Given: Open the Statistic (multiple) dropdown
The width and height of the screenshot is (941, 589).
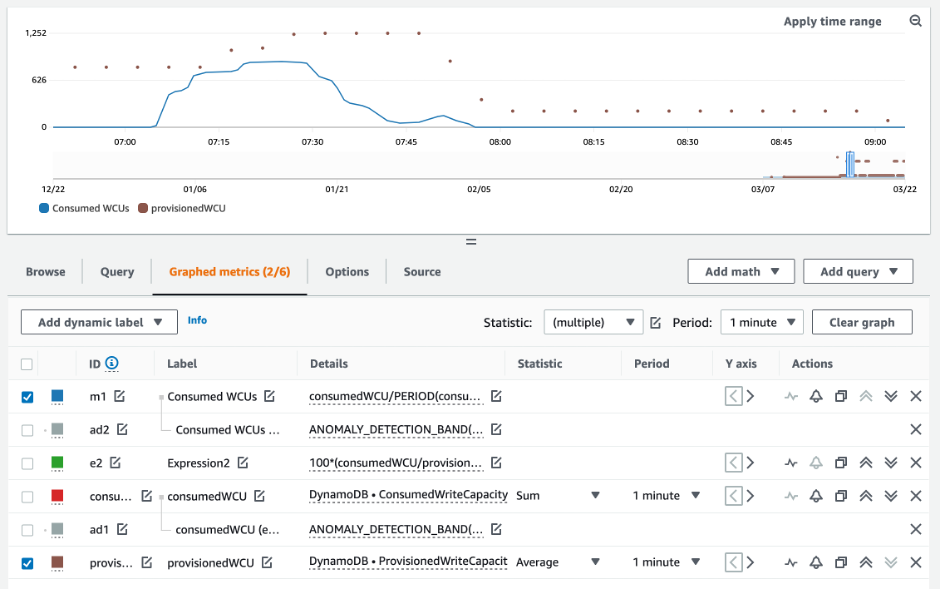Looking at the screenshot, I should (x=593, y=322).
